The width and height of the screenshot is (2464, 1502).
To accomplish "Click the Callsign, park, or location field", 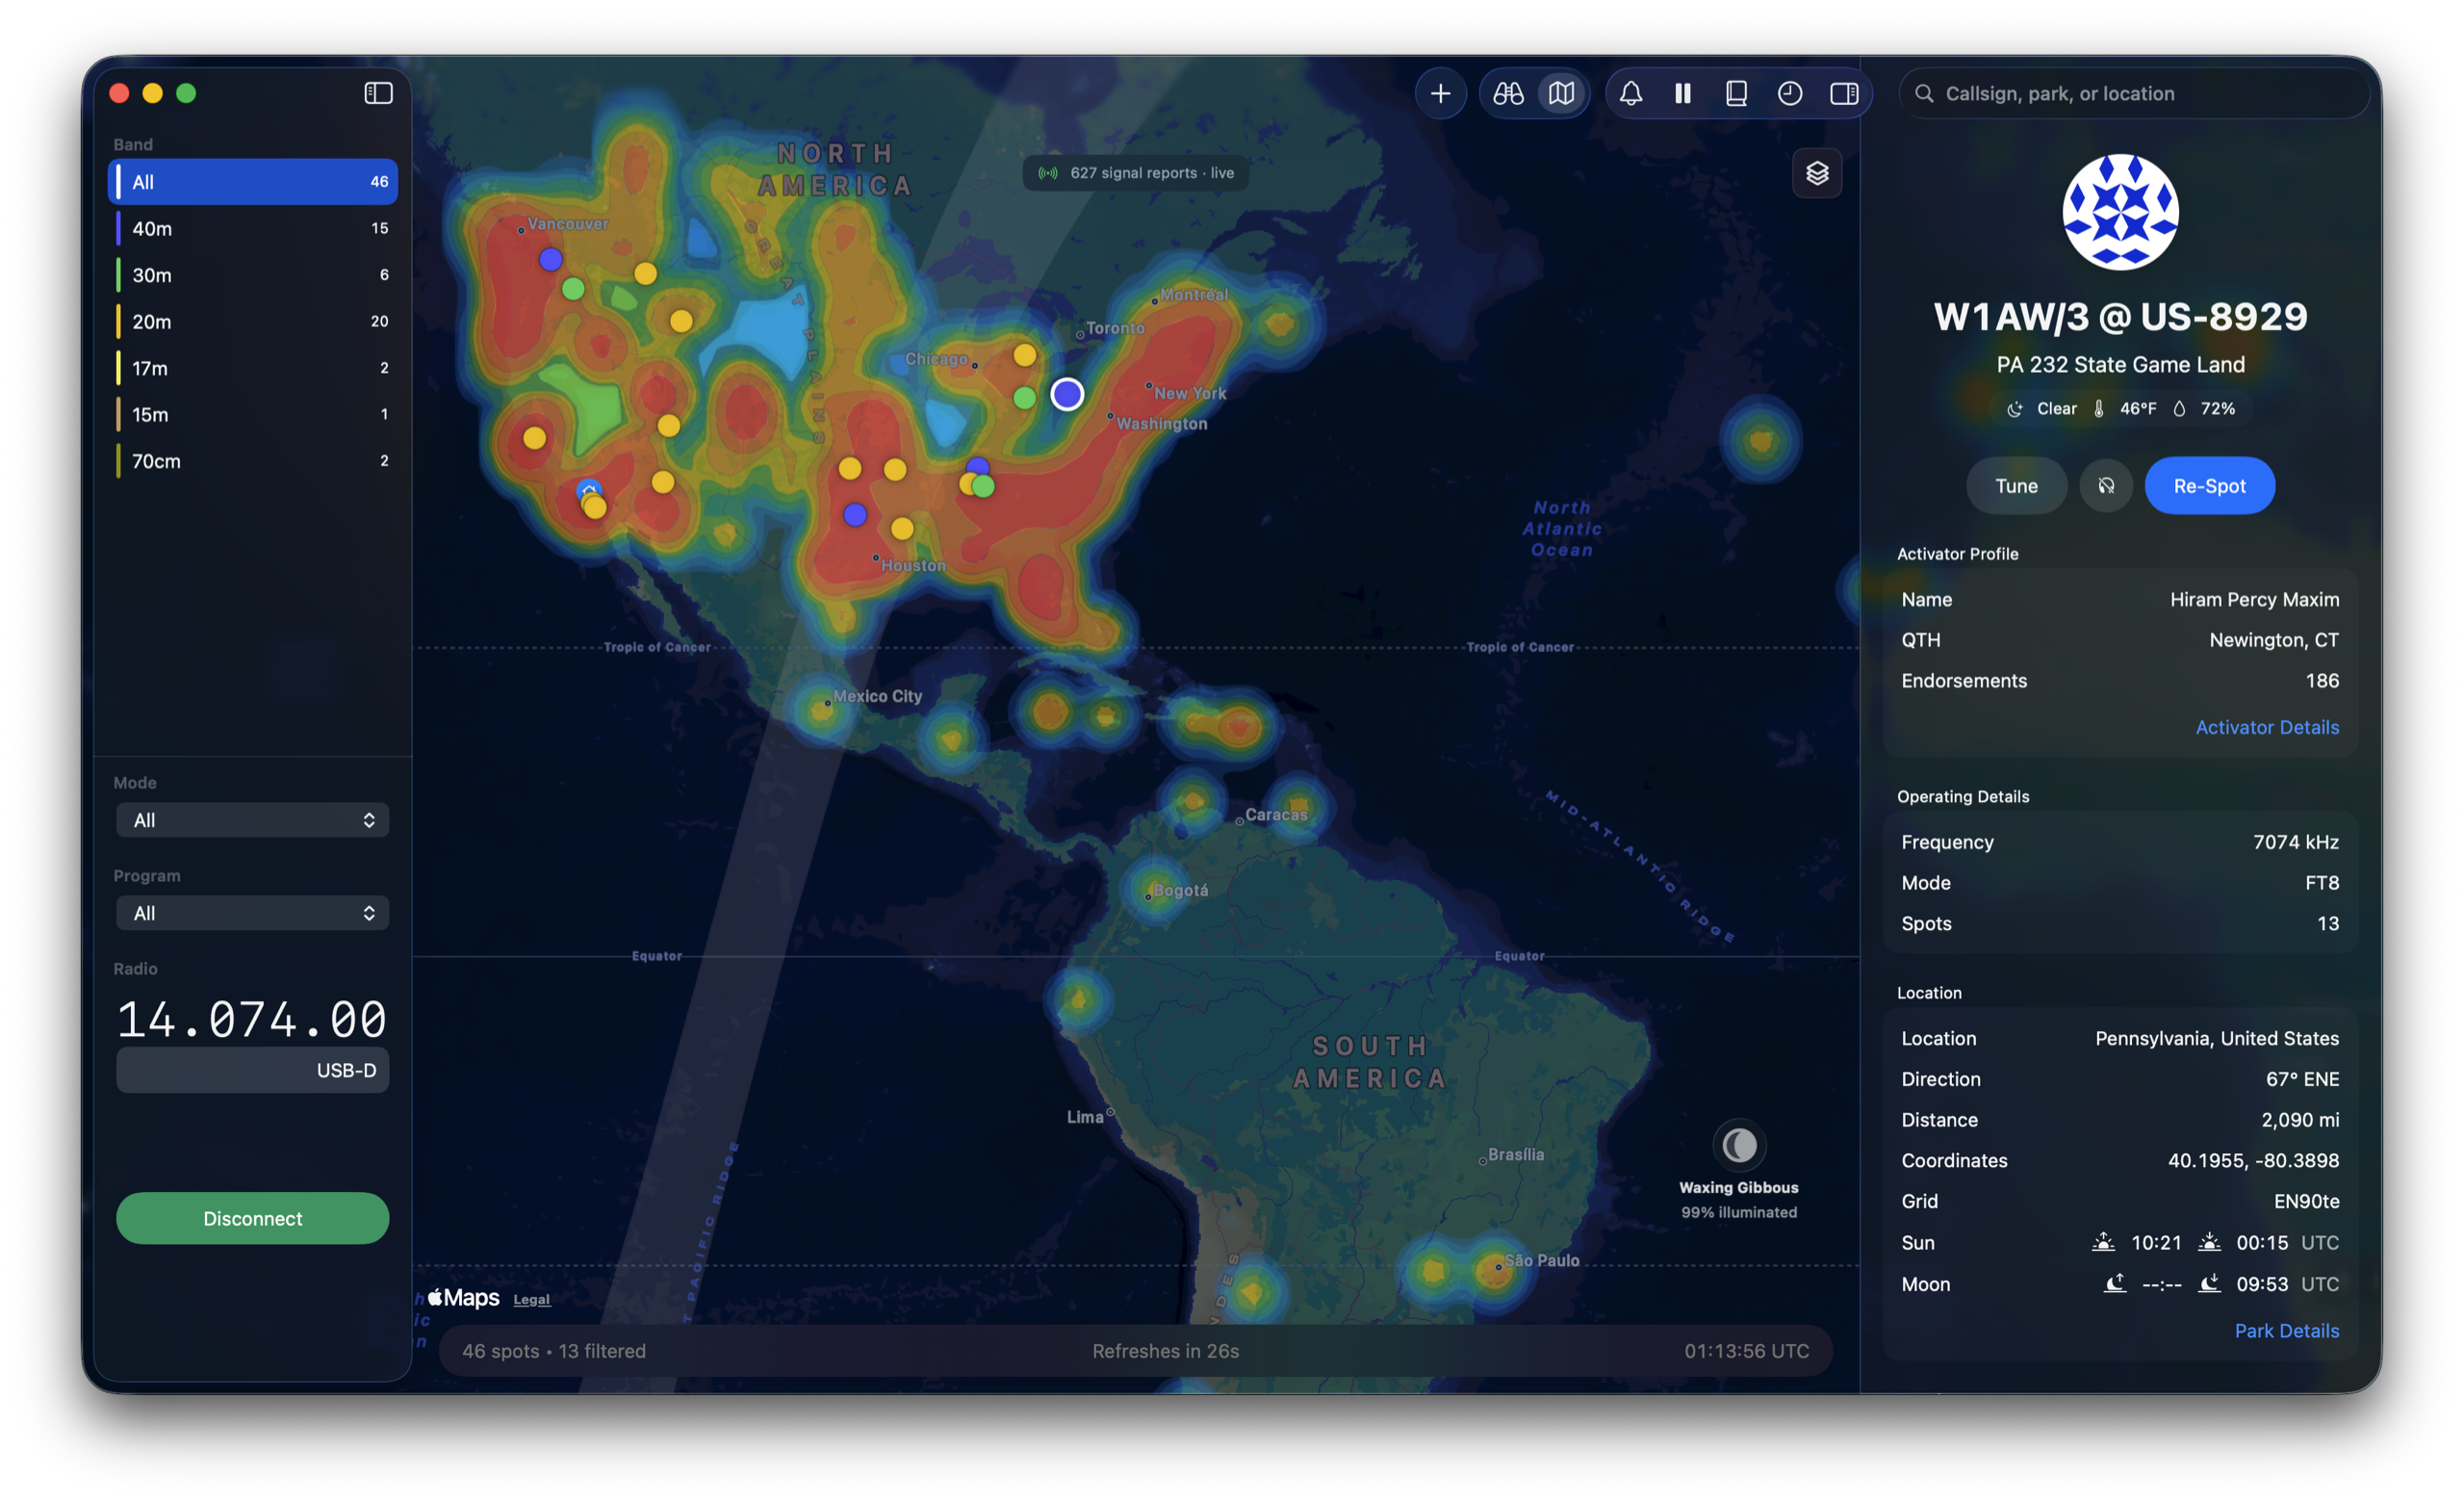I will 2134,93.
